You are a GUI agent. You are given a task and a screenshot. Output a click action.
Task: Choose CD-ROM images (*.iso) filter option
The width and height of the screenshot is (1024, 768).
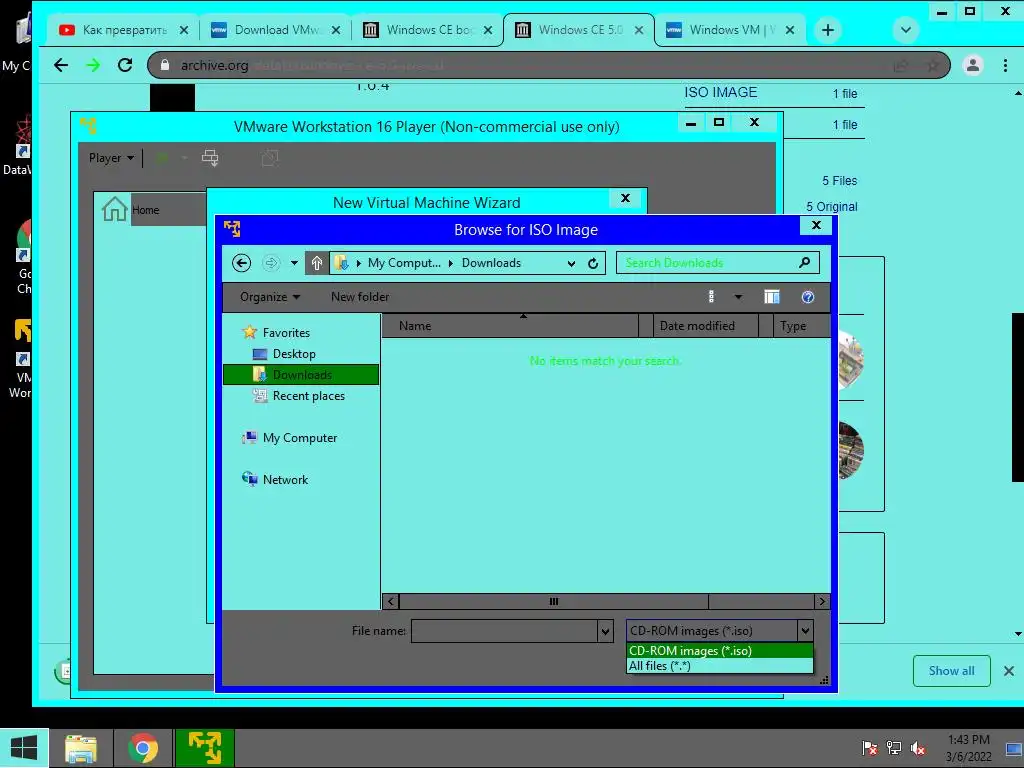coord(720,650)
